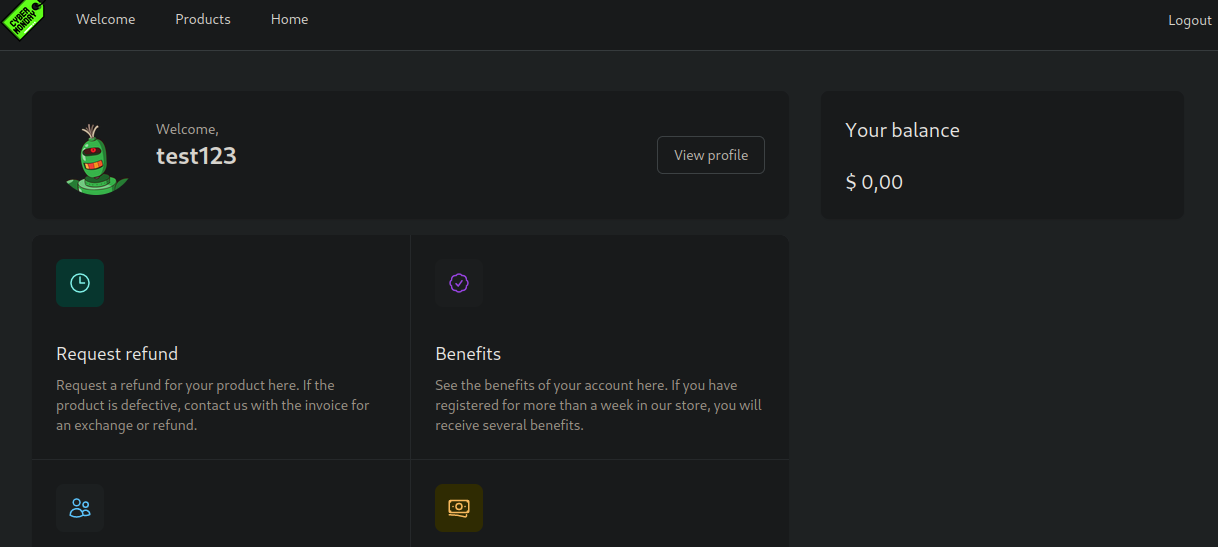Click the clock icon above Request refund
Viewport: 1218px width, 547px height.
coord(80,283)
